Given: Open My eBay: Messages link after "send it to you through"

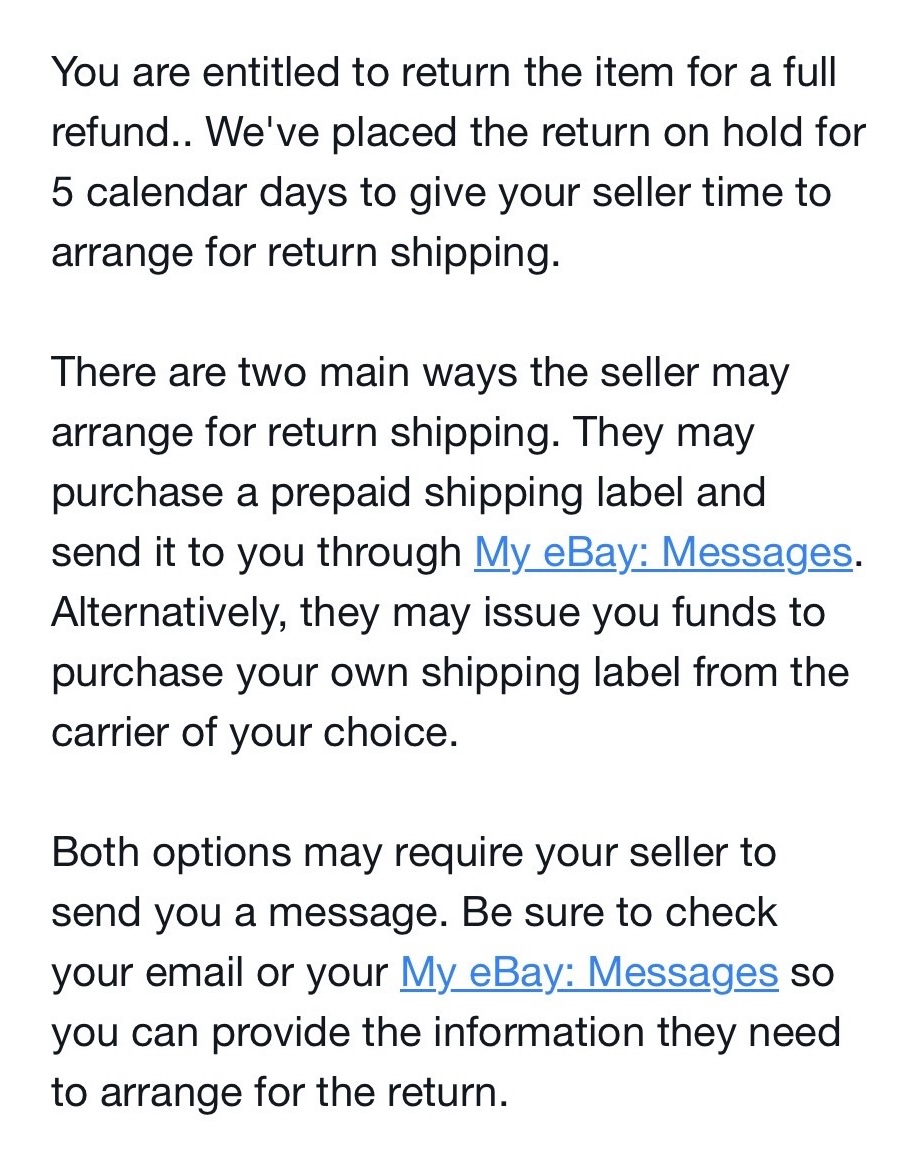Looking at the screenshot, I should [662, 552].
